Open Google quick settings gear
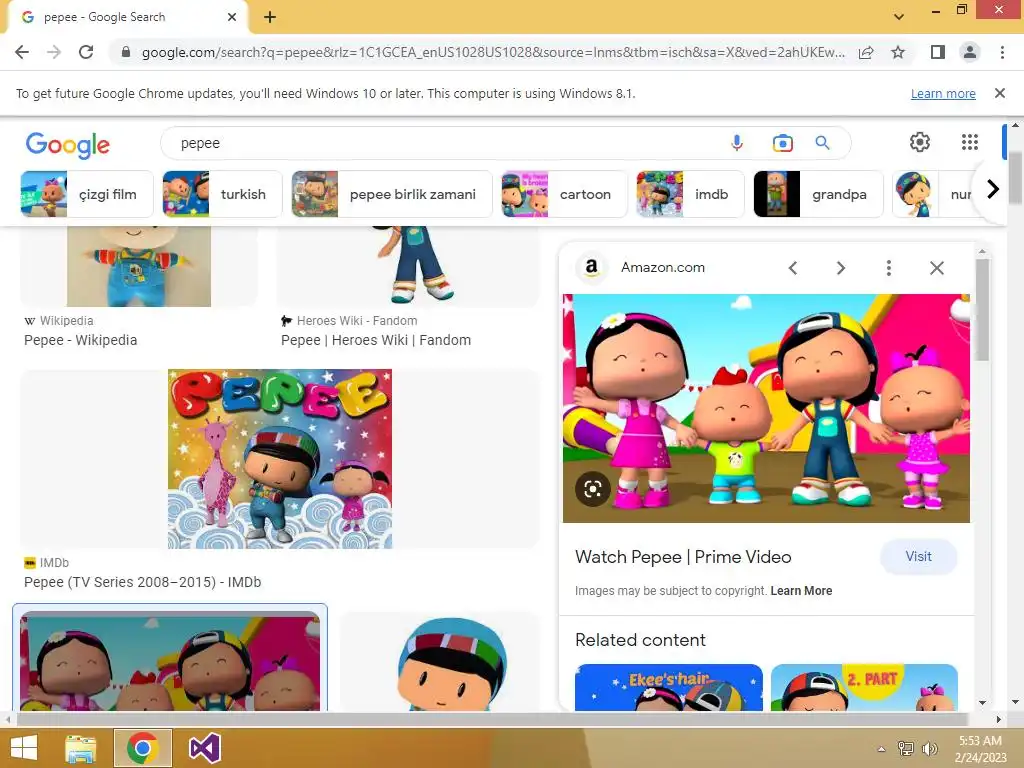Image resolution: width=1024 pixels, height=768 pixels. tap(920, 142)
